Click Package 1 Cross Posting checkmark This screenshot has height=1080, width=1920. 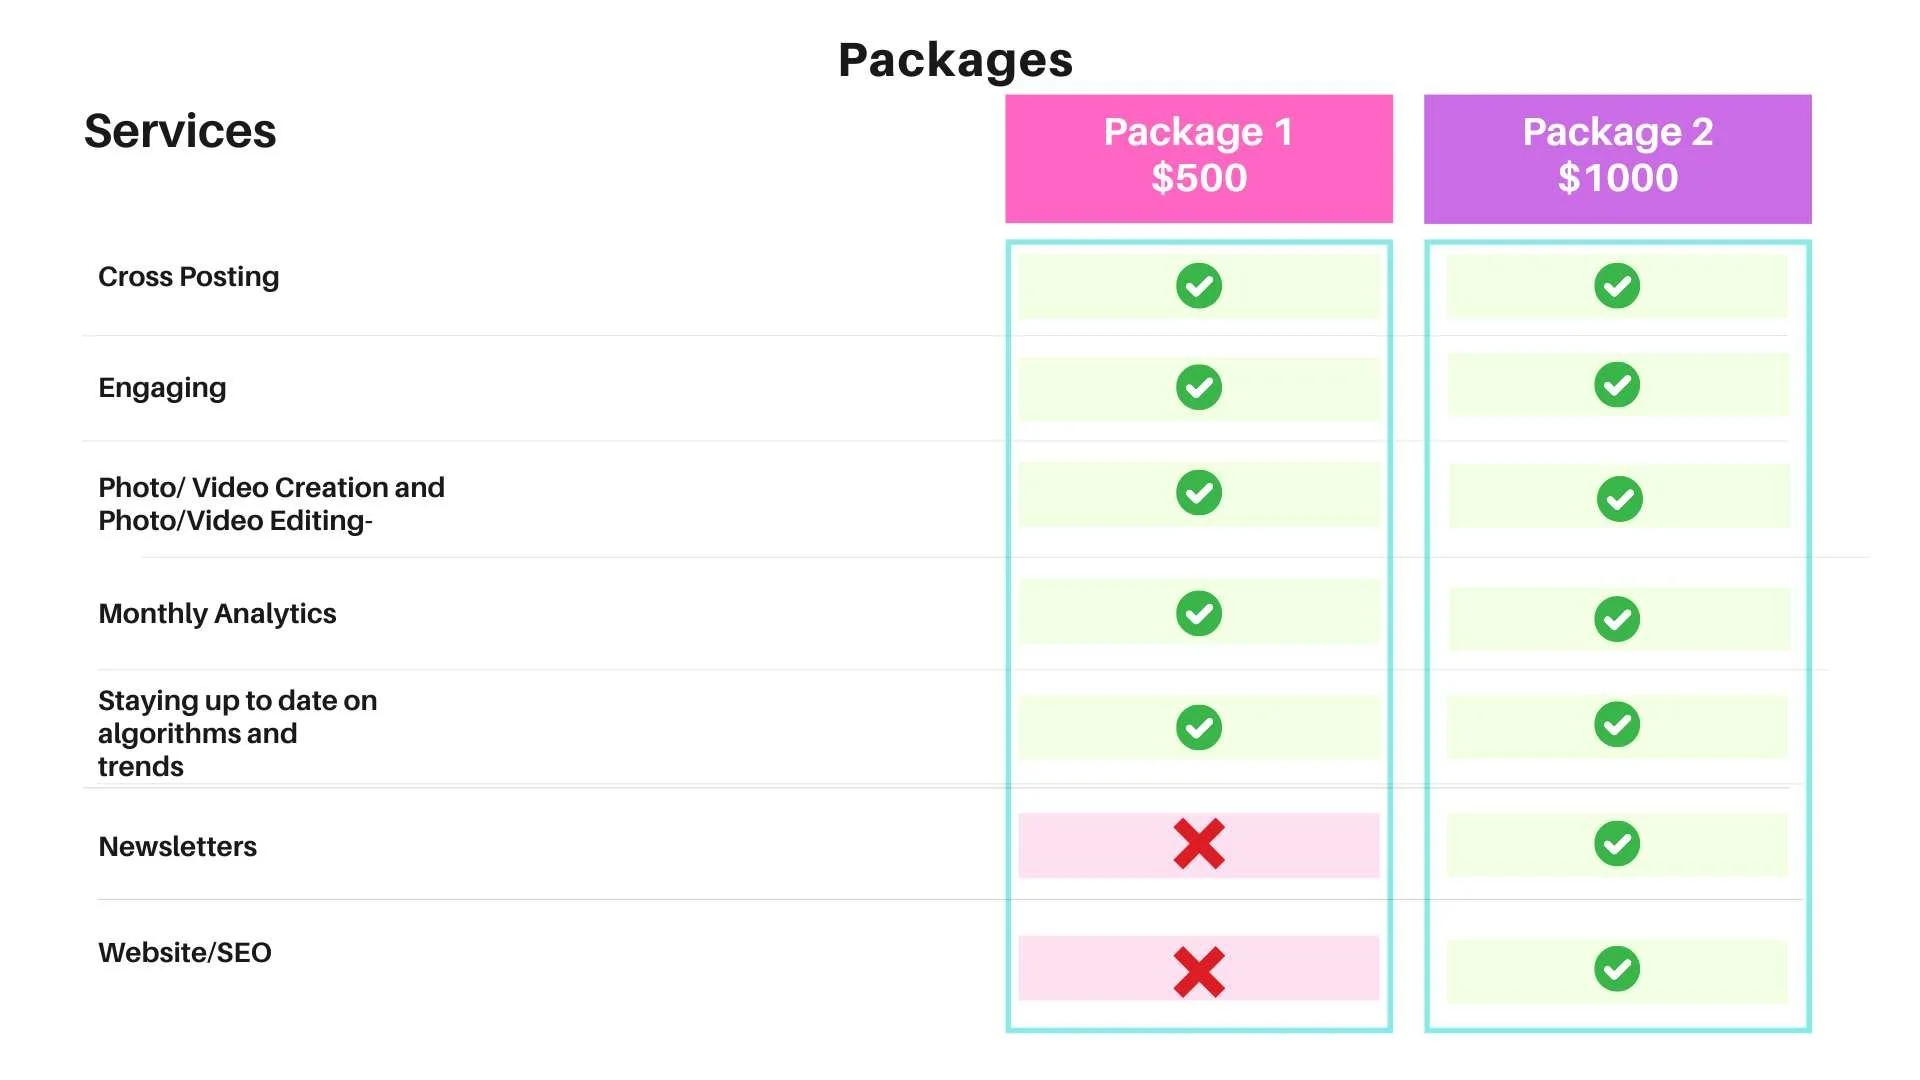[1198, 286]
